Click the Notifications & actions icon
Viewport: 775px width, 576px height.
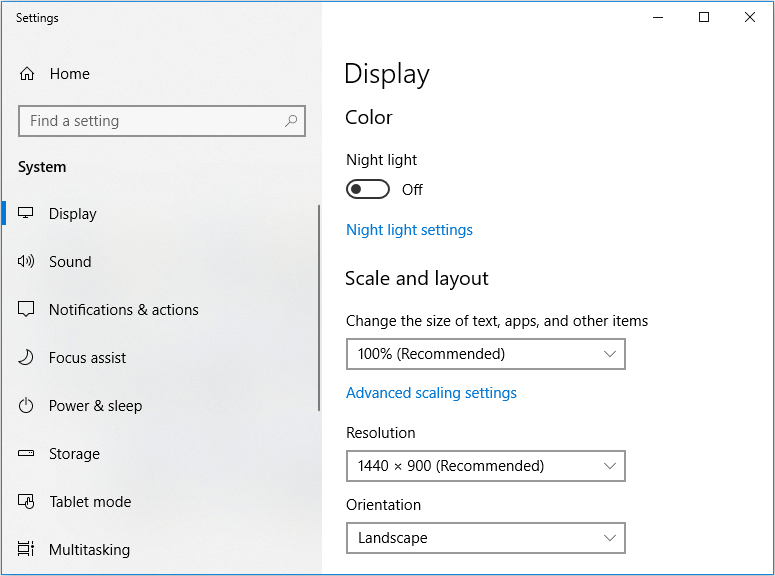tap(26, 310)
